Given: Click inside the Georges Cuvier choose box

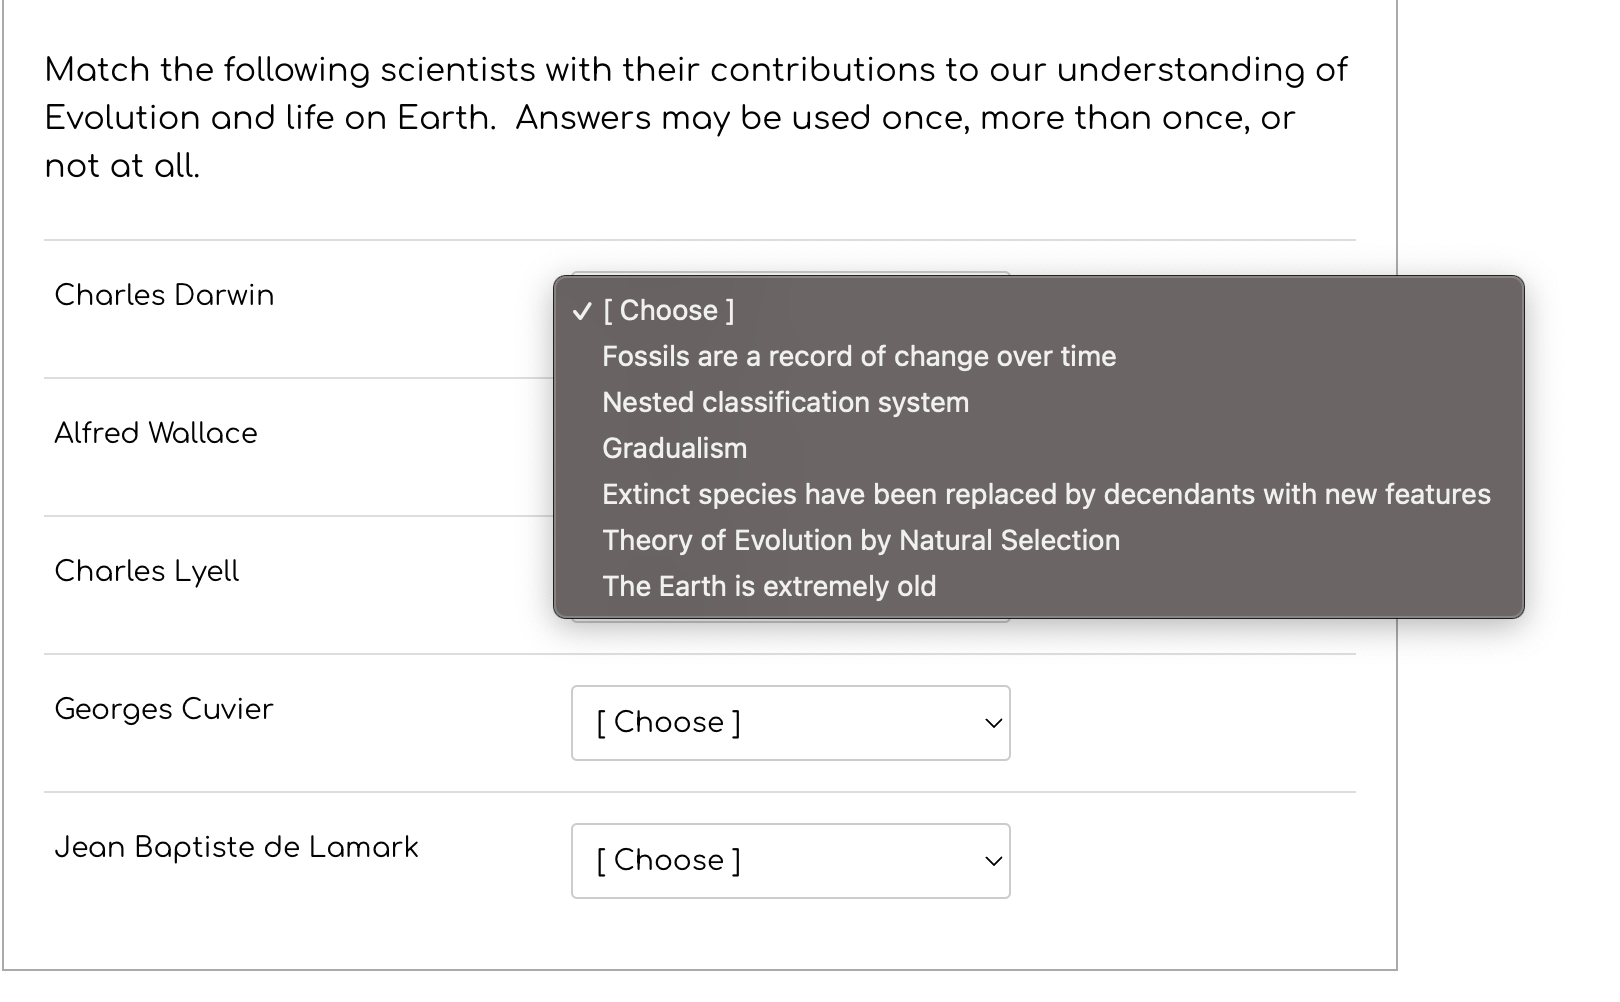Looking at the screenshot, I should (700, 723).
